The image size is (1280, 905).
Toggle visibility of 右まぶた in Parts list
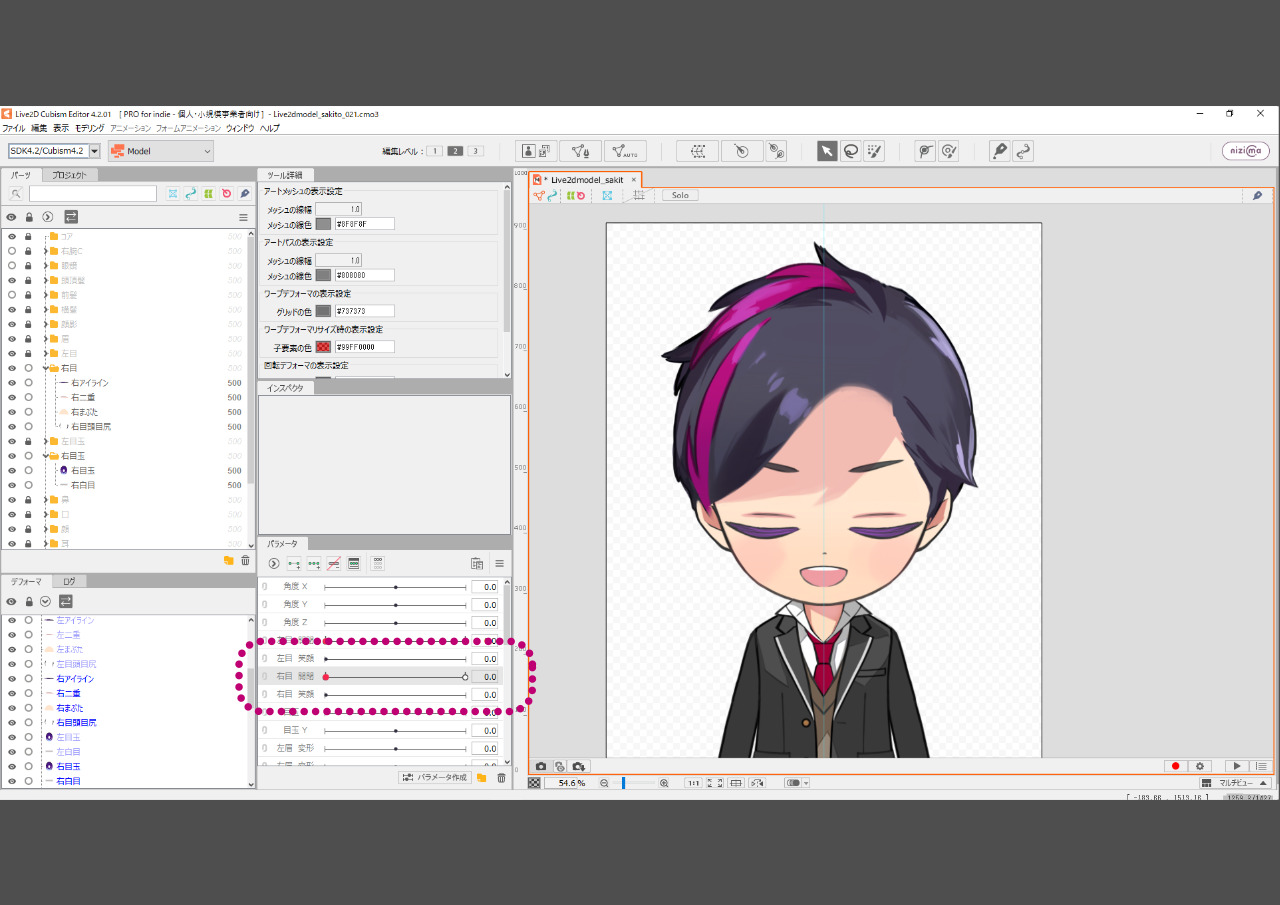tap(12, 412)
